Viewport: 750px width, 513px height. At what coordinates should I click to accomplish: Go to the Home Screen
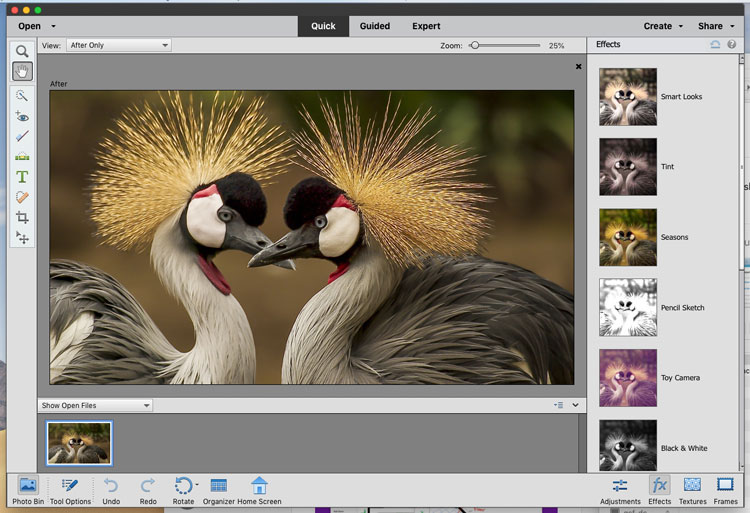click(259, 491)
